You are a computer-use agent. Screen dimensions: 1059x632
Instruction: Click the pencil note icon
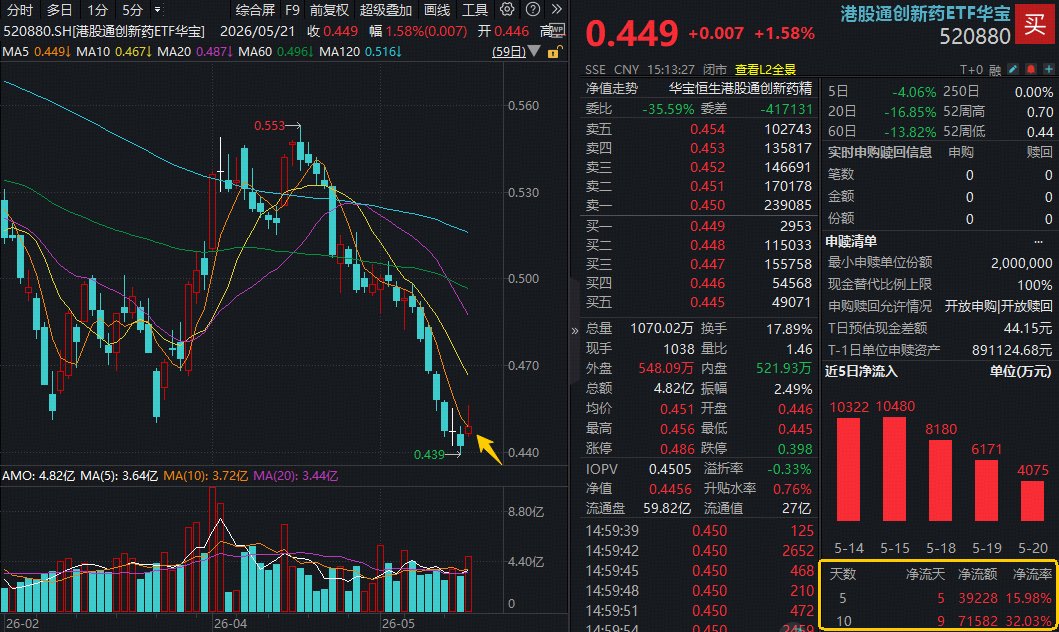pyautogui.click(x=1012, y=69)
